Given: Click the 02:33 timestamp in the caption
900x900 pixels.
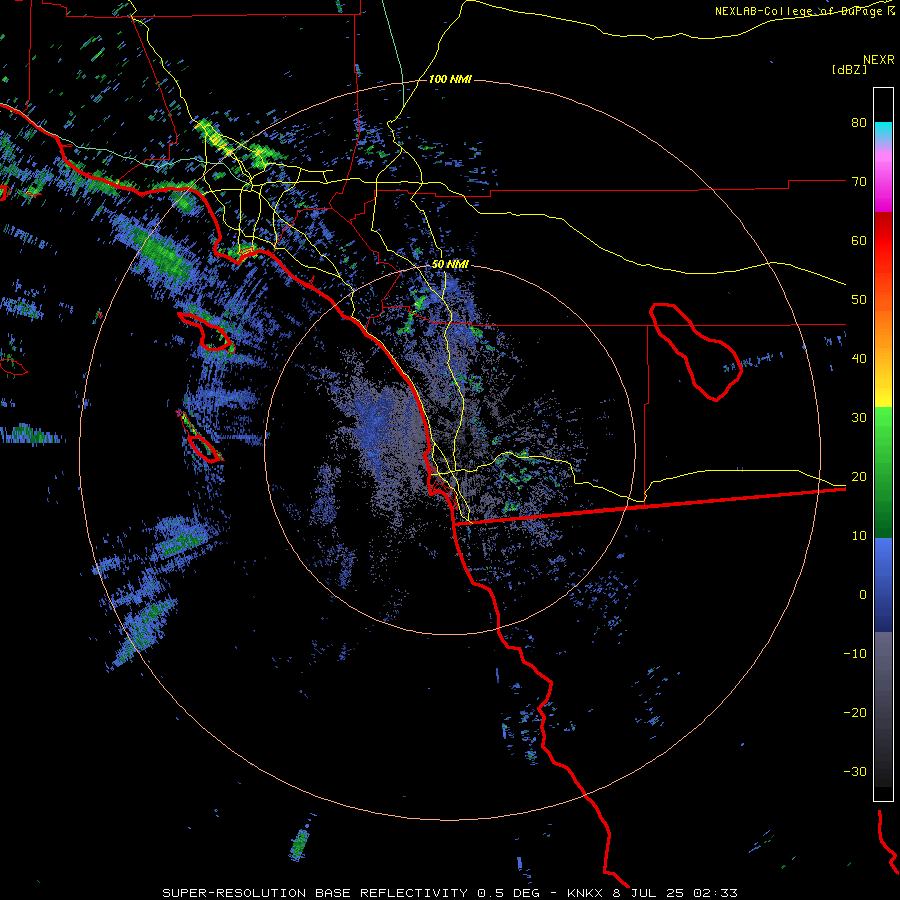Looking at the screenshot, I should click(718, 893).
